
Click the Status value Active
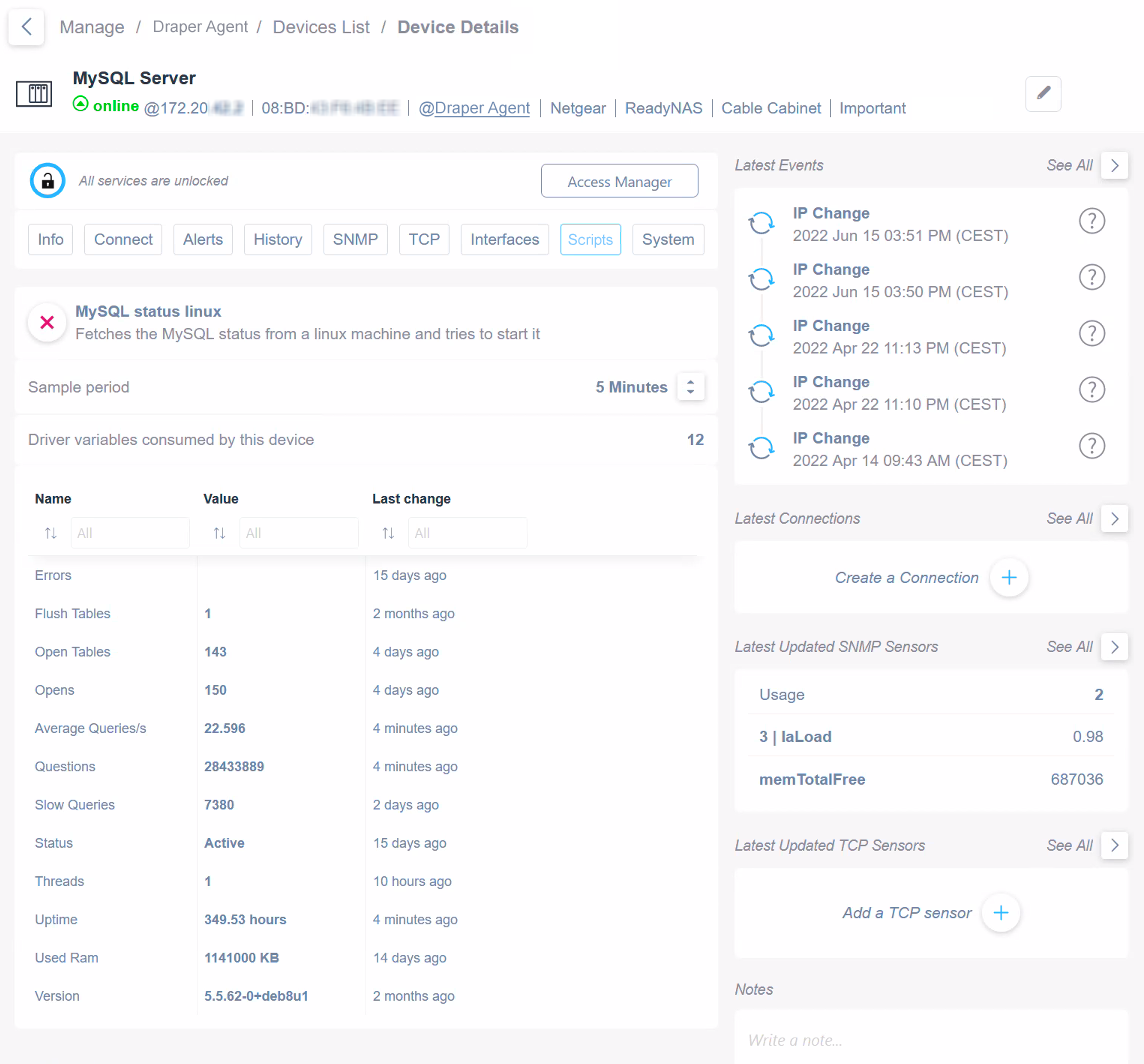click(x=224, y=843)
